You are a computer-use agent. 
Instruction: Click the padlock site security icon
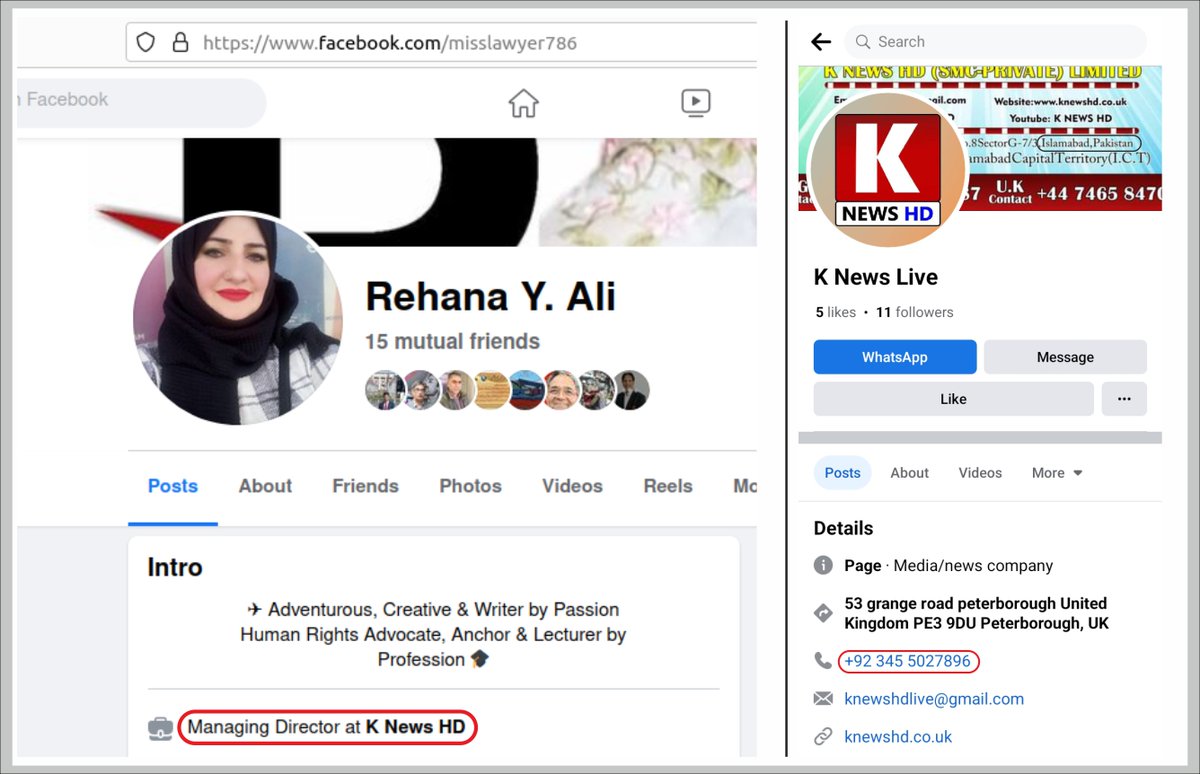[180, 42]
